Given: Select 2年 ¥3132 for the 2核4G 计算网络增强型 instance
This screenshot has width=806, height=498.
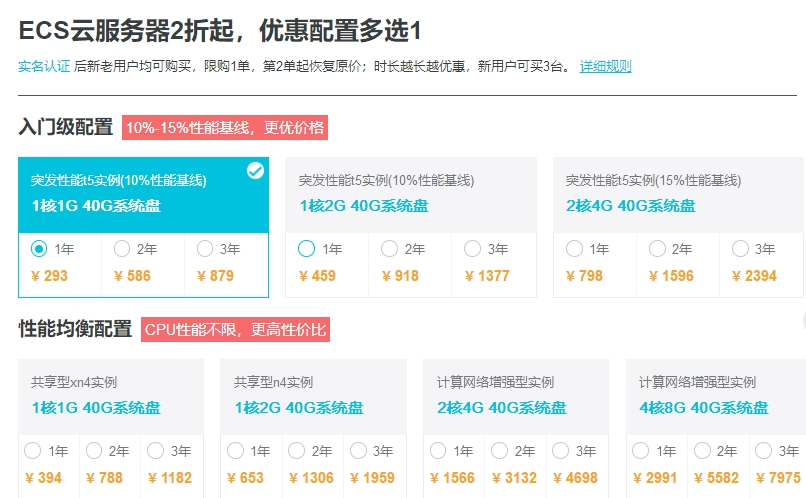Looking at the screenshot, I should [x=499, y=451].
